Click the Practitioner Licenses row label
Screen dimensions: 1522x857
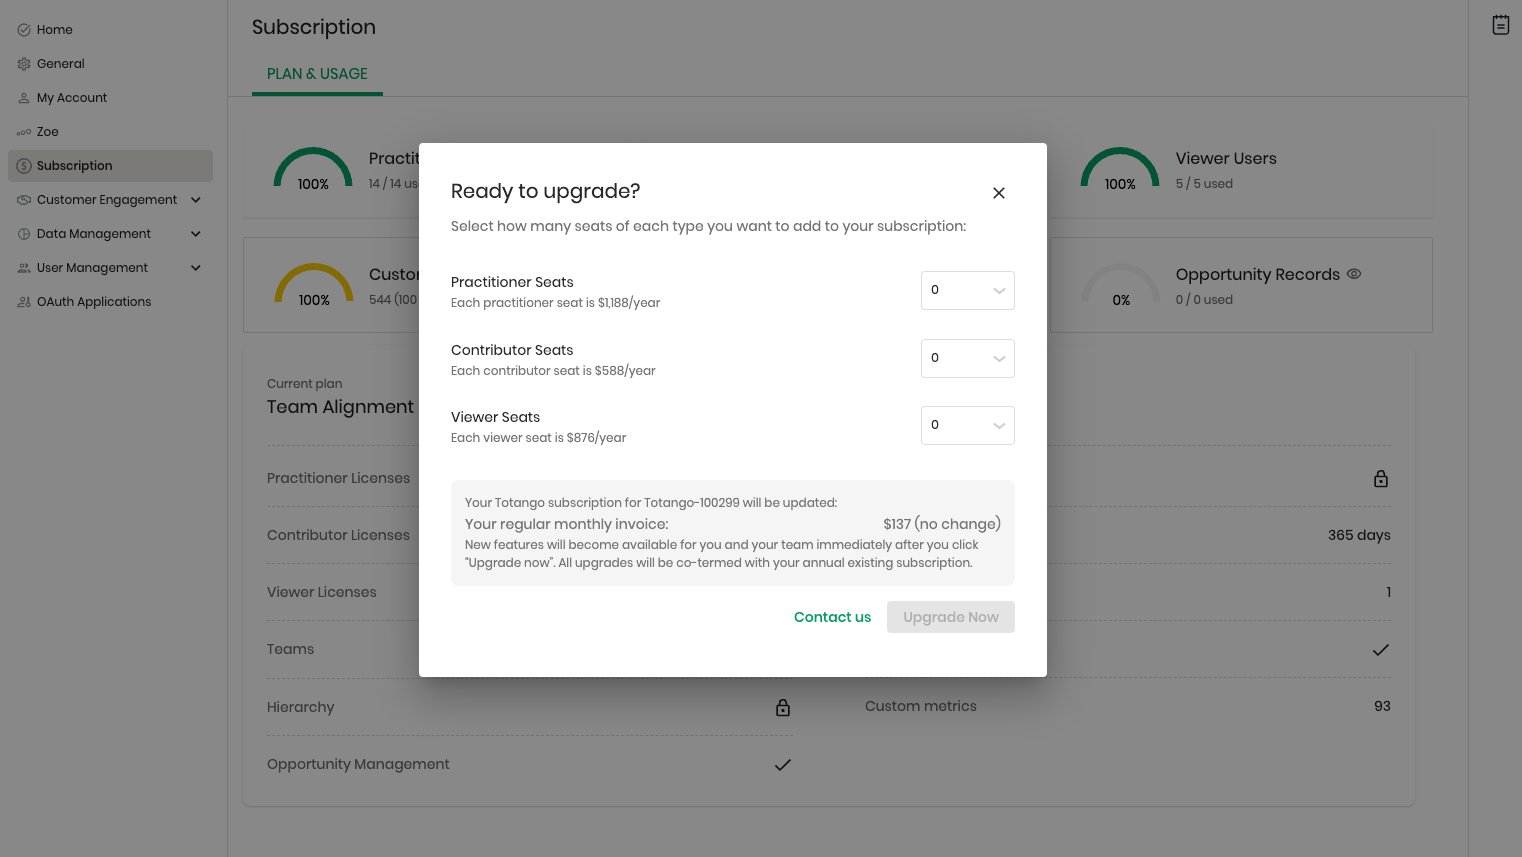338,478
